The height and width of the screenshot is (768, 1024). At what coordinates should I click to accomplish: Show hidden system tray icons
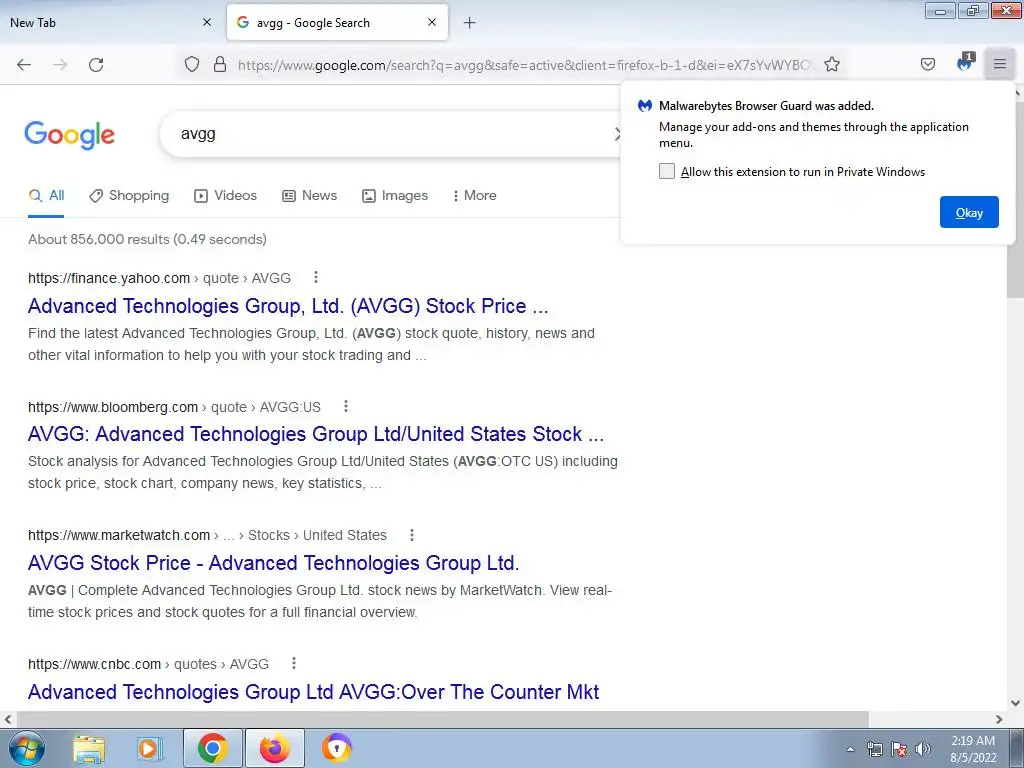point(850,749)
